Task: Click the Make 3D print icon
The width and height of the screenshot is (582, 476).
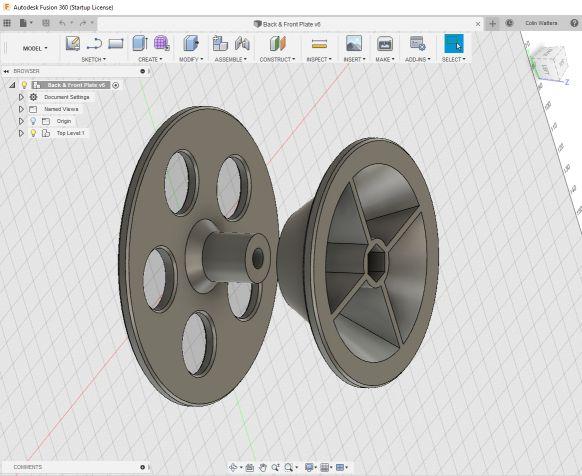Action: pos(385,43)
